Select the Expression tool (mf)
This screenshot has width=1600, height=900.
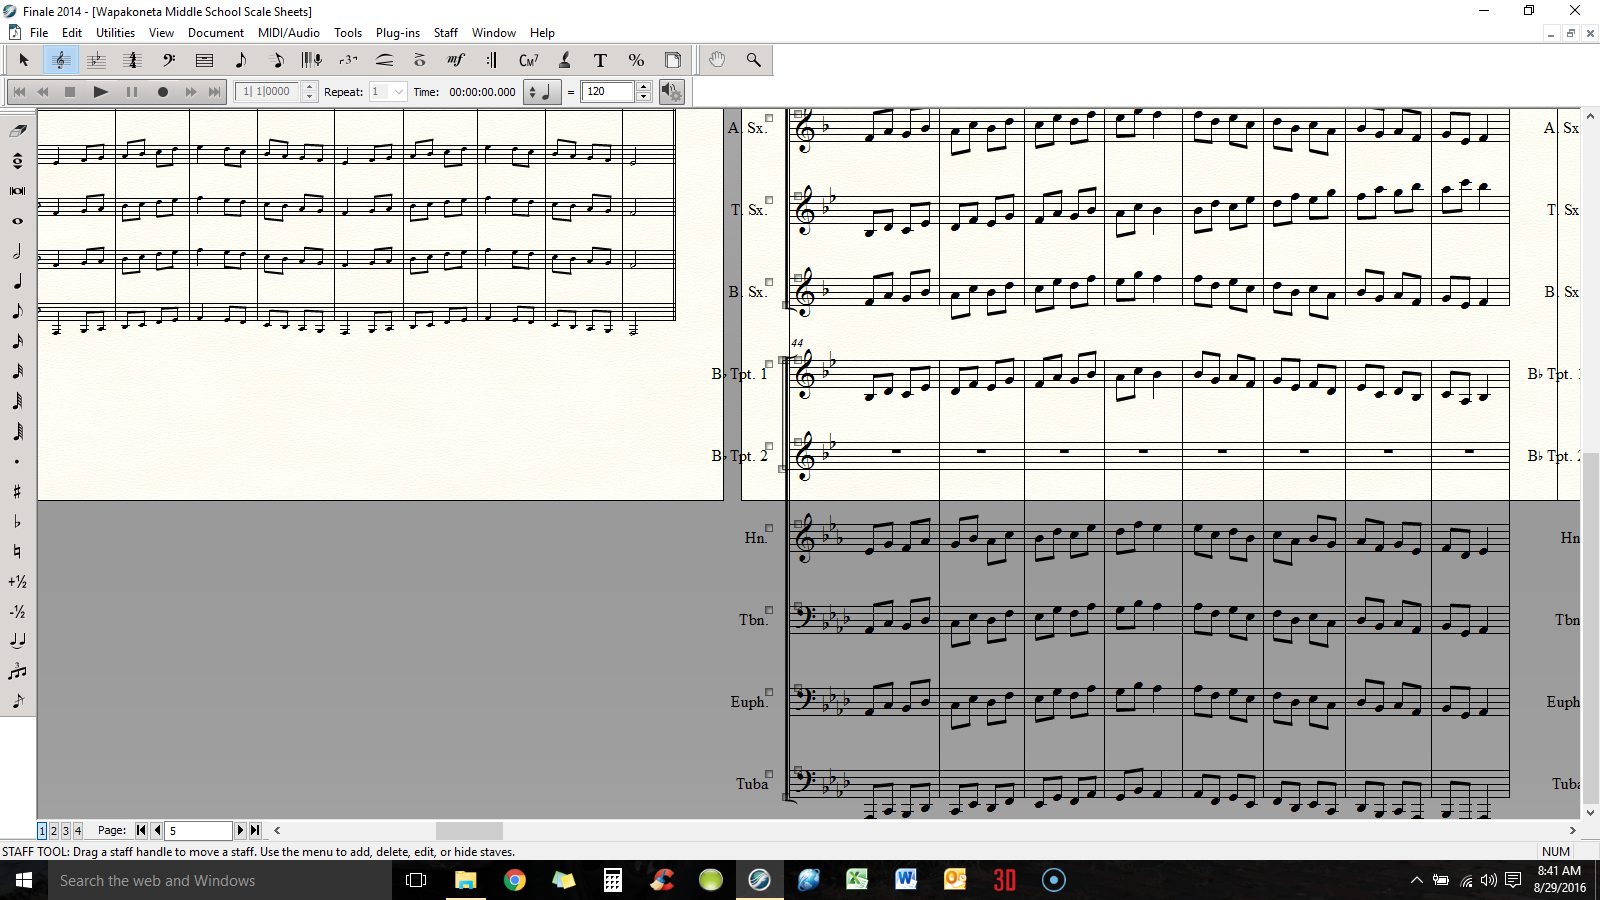[456, 60]
